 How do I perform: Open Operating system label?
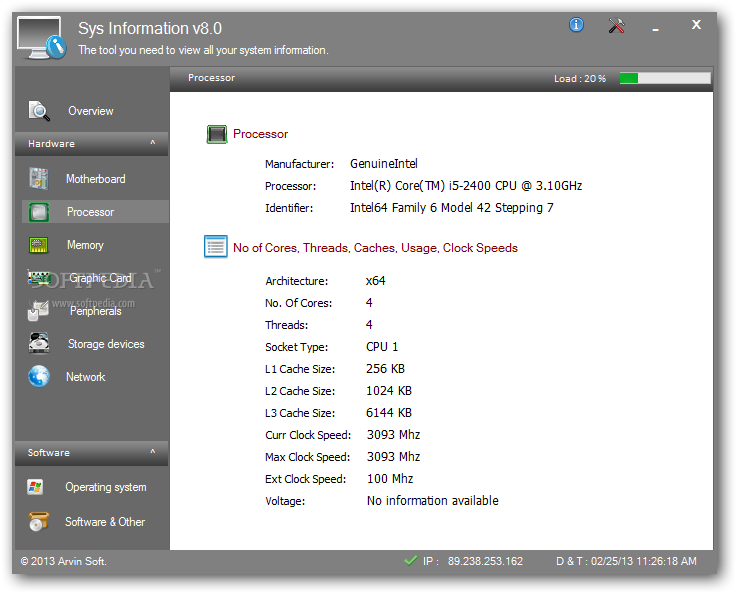click(x=106, y=487)
